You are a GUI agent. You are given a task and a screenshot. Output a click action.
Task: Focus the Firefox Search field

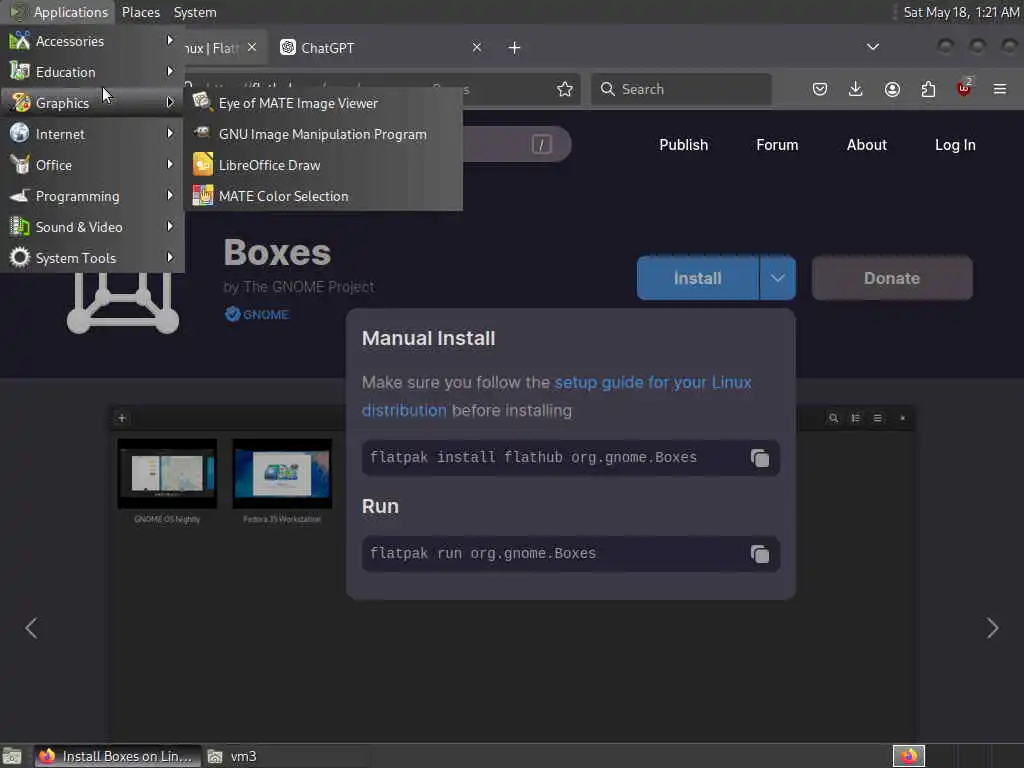681,89
